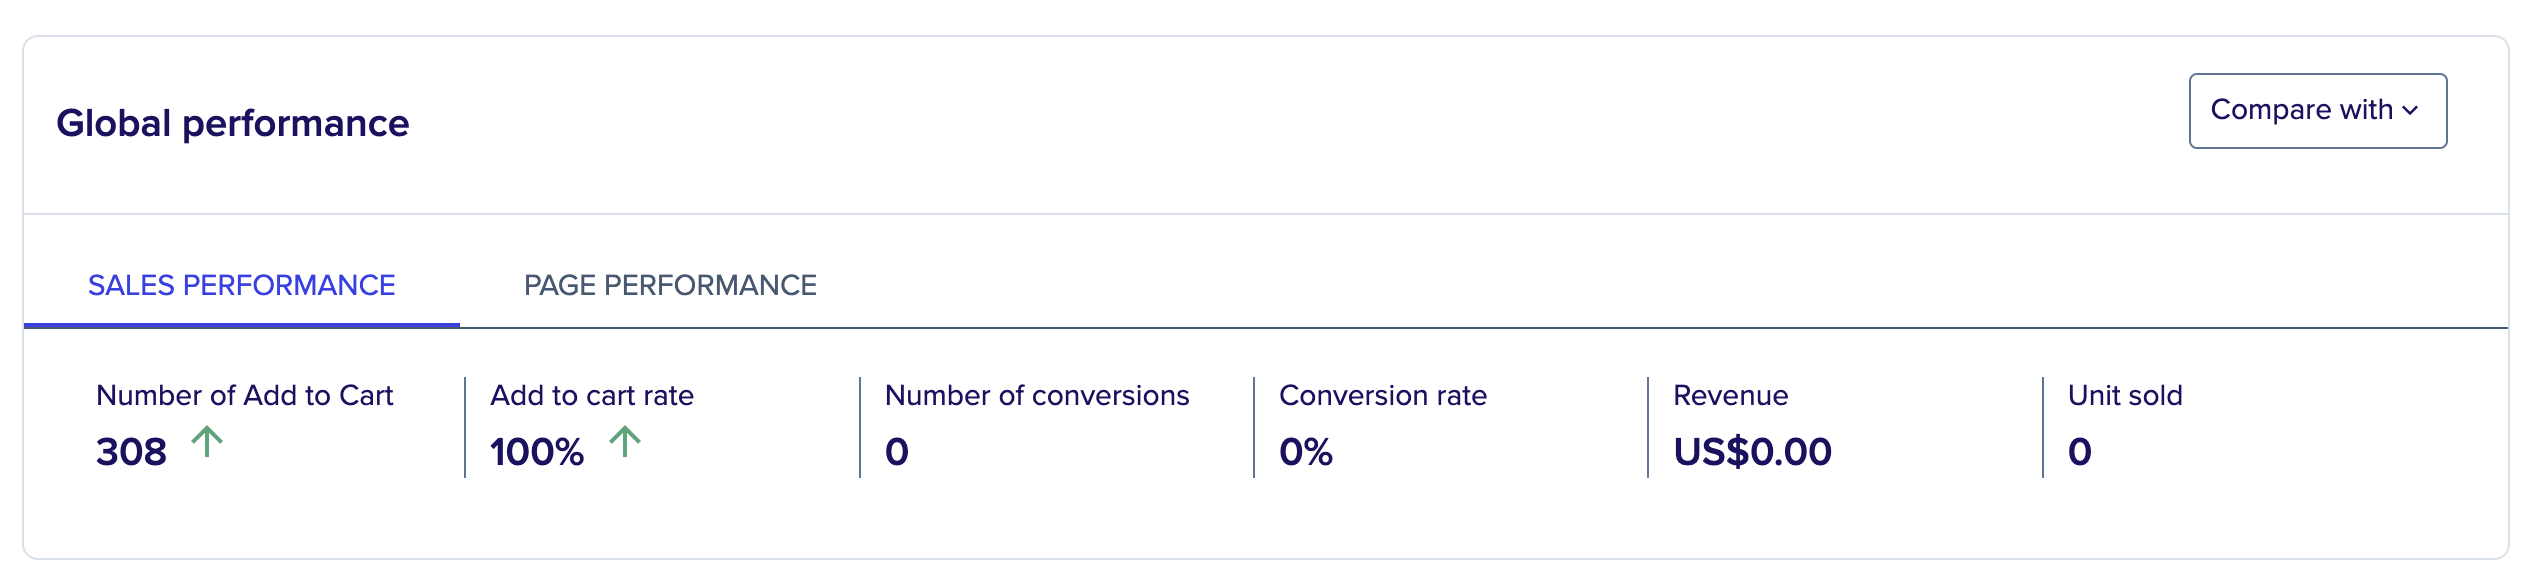Open the Compare with dropdown
The width and height of the screenshot is (2538, 574).
coord(2317,111)
